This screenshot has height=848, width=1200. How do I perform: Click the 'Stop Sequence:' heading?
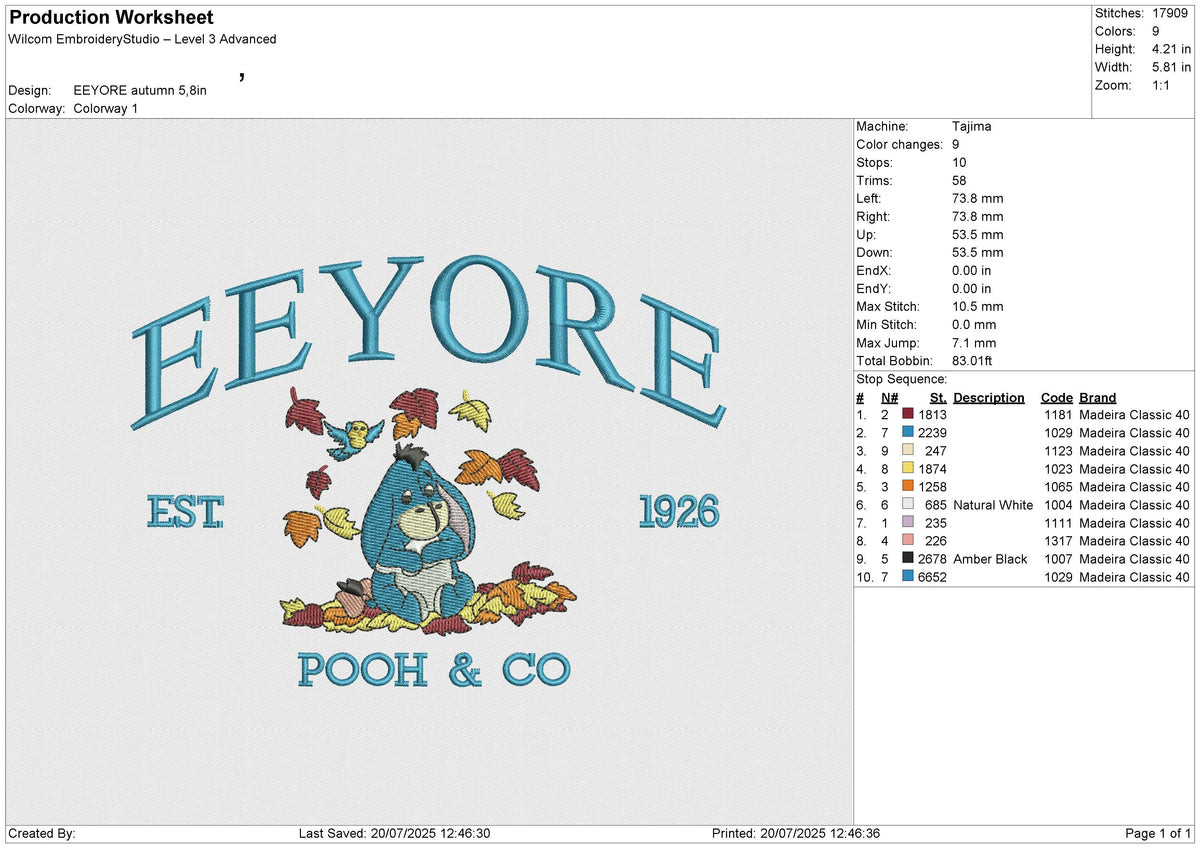point(902,380)
